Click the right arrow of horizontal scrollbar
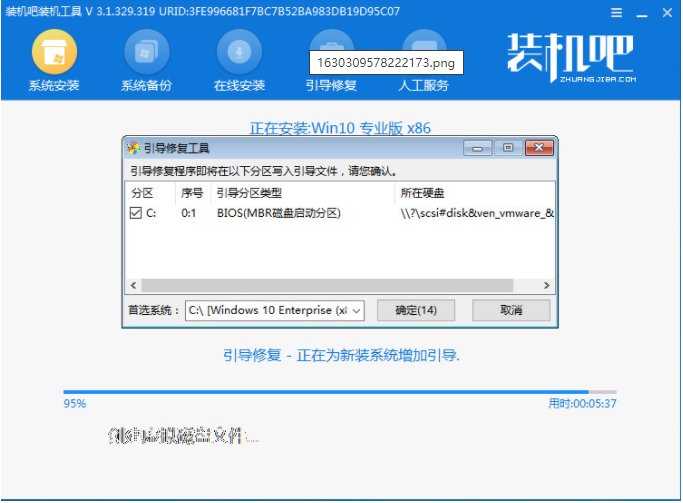Screen dimensions: 683x503 point(546,285)
